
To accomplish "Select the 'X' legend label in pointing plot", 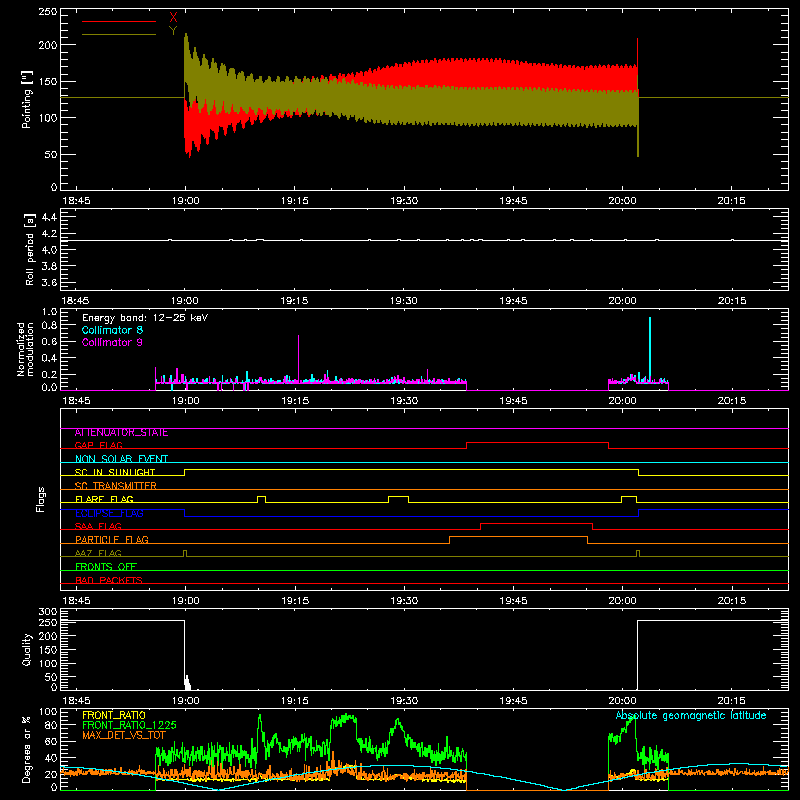I will [173, 18].
